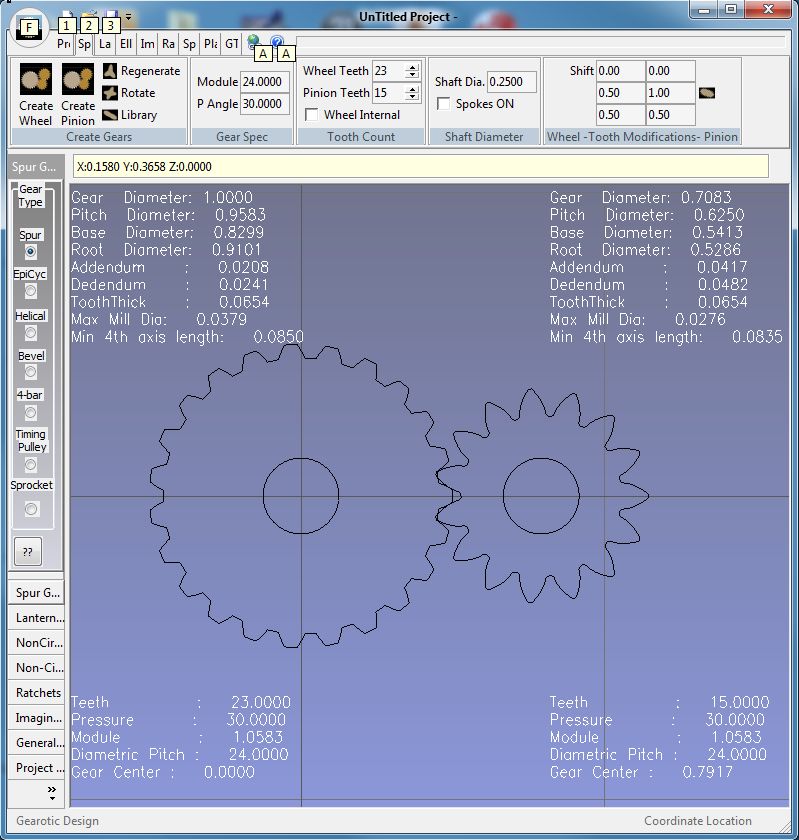The width and height of the screenshot is (799, 840).
Task: Select the Timing Pulley radio button
Action: 31,464
